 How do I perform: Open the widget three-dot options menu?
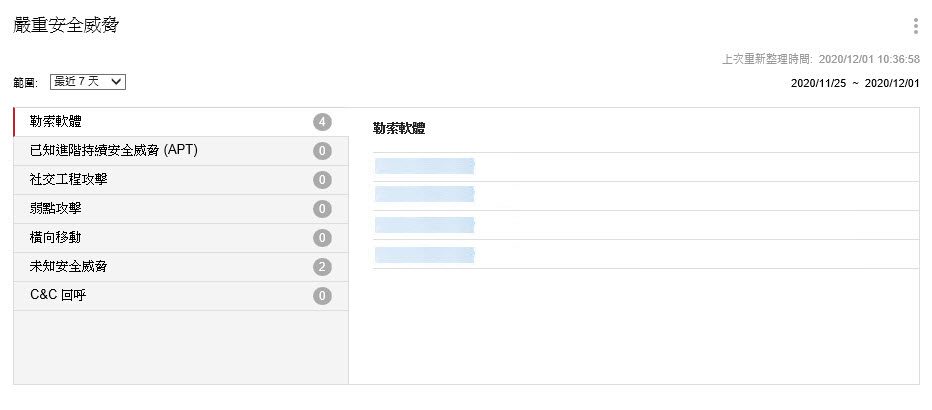pos(915,26)
